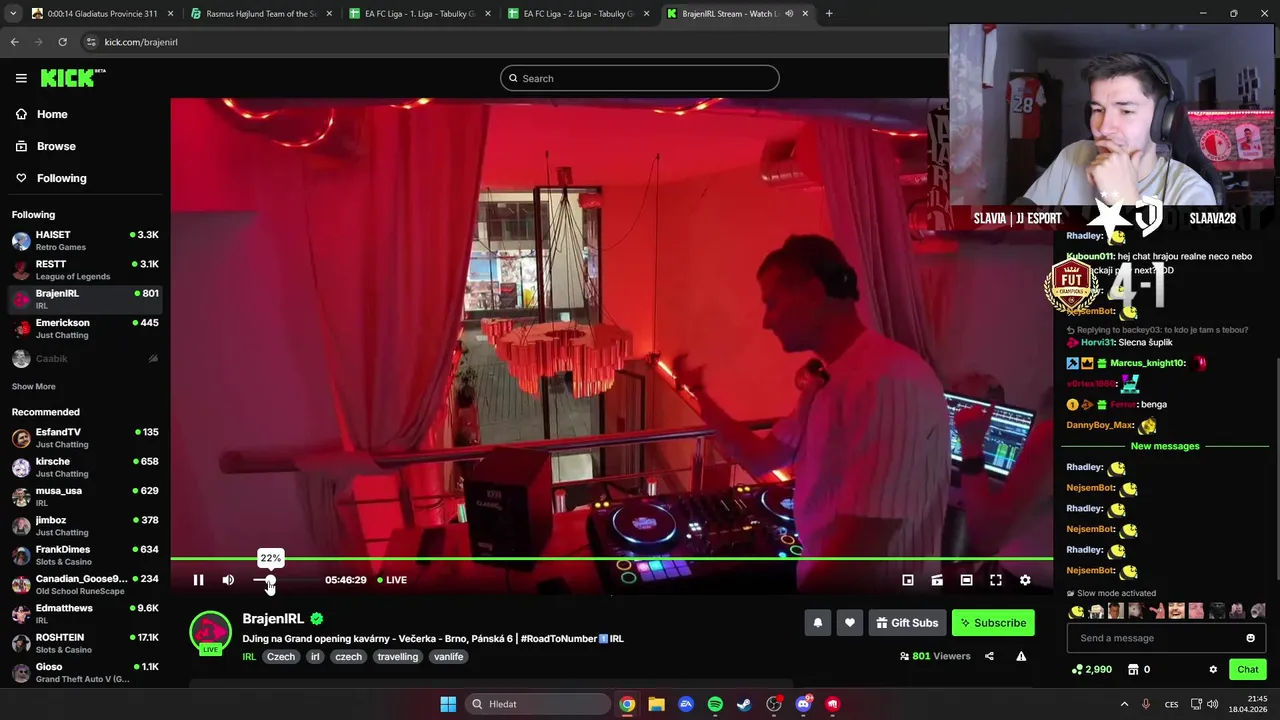Screen dimensions: 1280x720
Task: Open a new browser tab
Action: [829, 14]
